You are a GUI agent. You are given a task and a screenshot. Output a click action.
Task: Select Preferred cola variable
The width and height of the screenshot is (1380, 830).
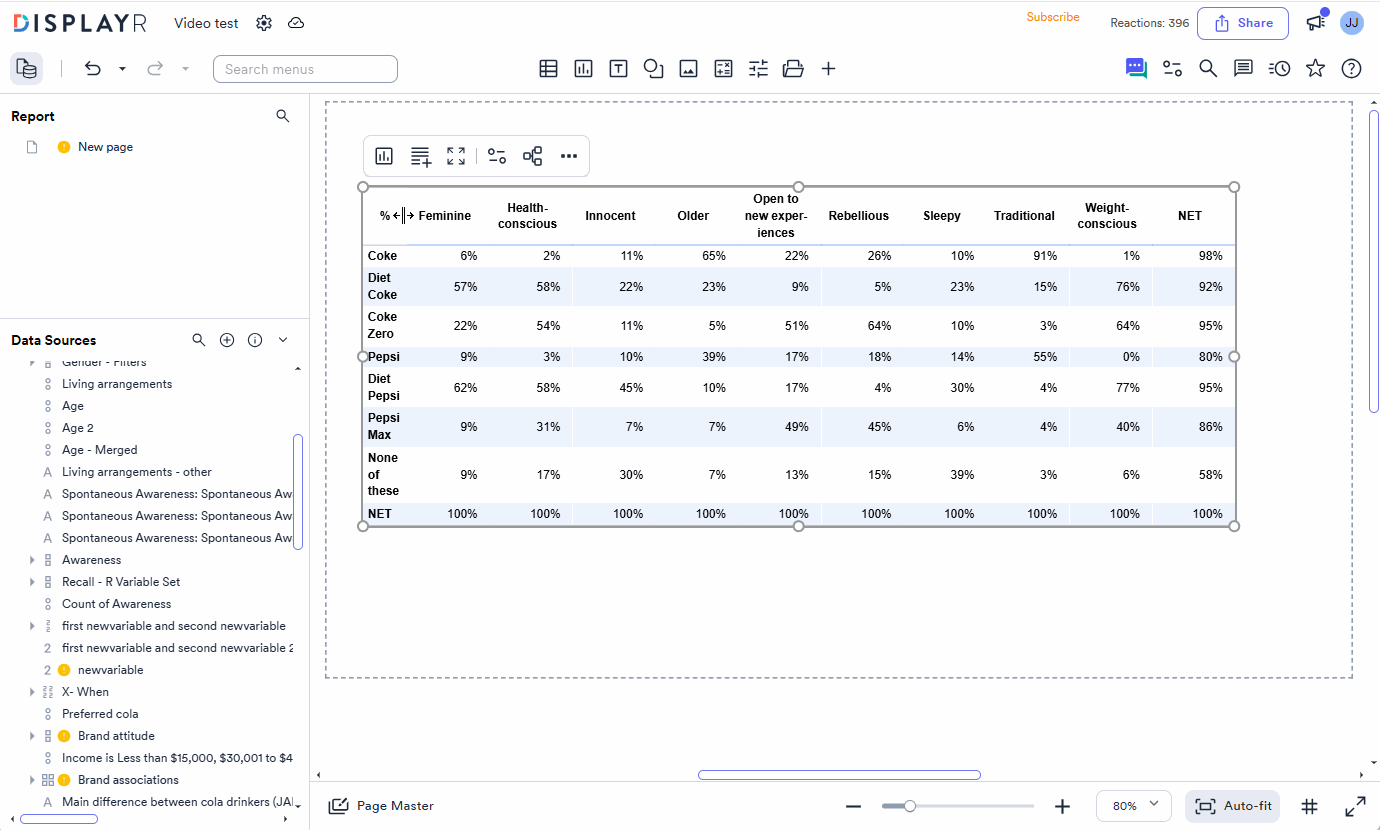point(100,714)
